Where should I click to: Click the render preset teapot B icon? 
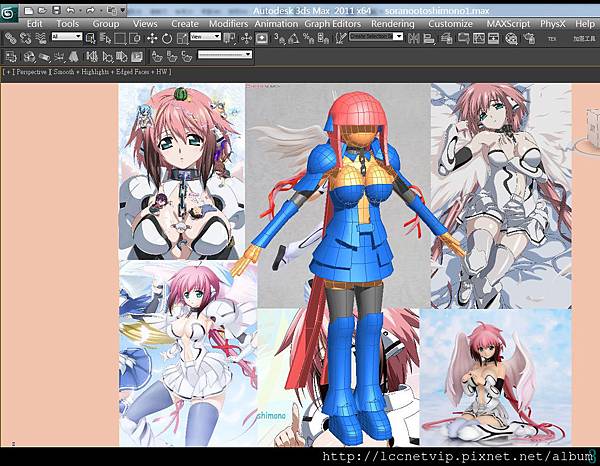[x=171, y=57]
